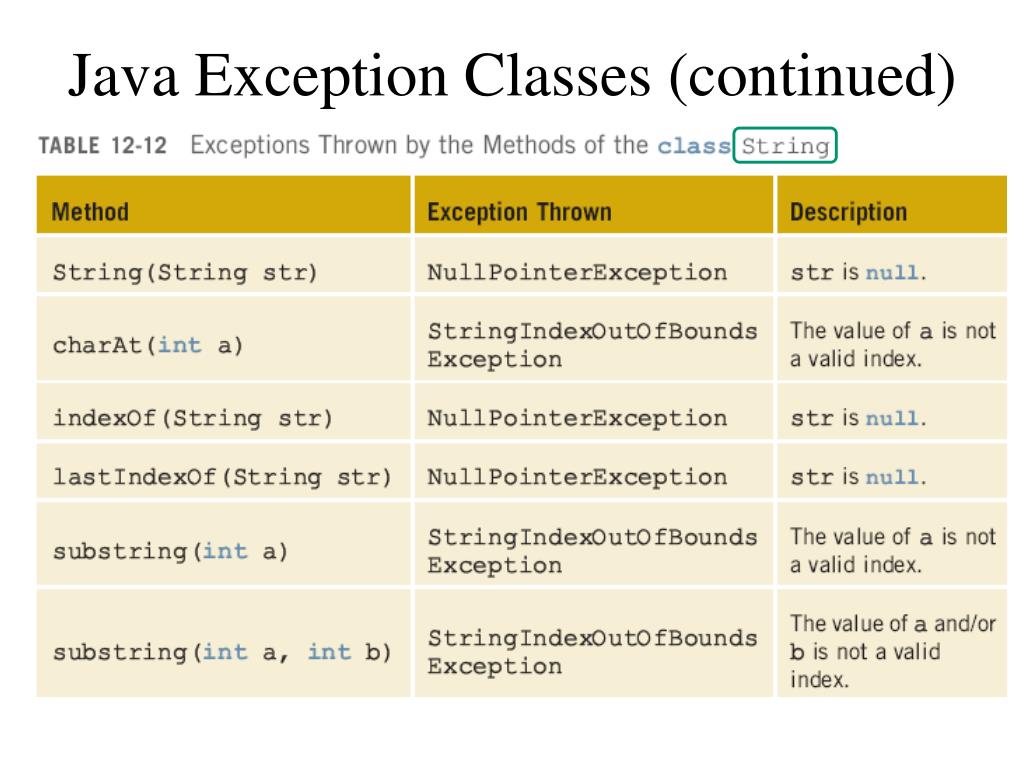Click the blue 'null' keyword in first row
Screen dimensions: 1024x768
(892, 272)
